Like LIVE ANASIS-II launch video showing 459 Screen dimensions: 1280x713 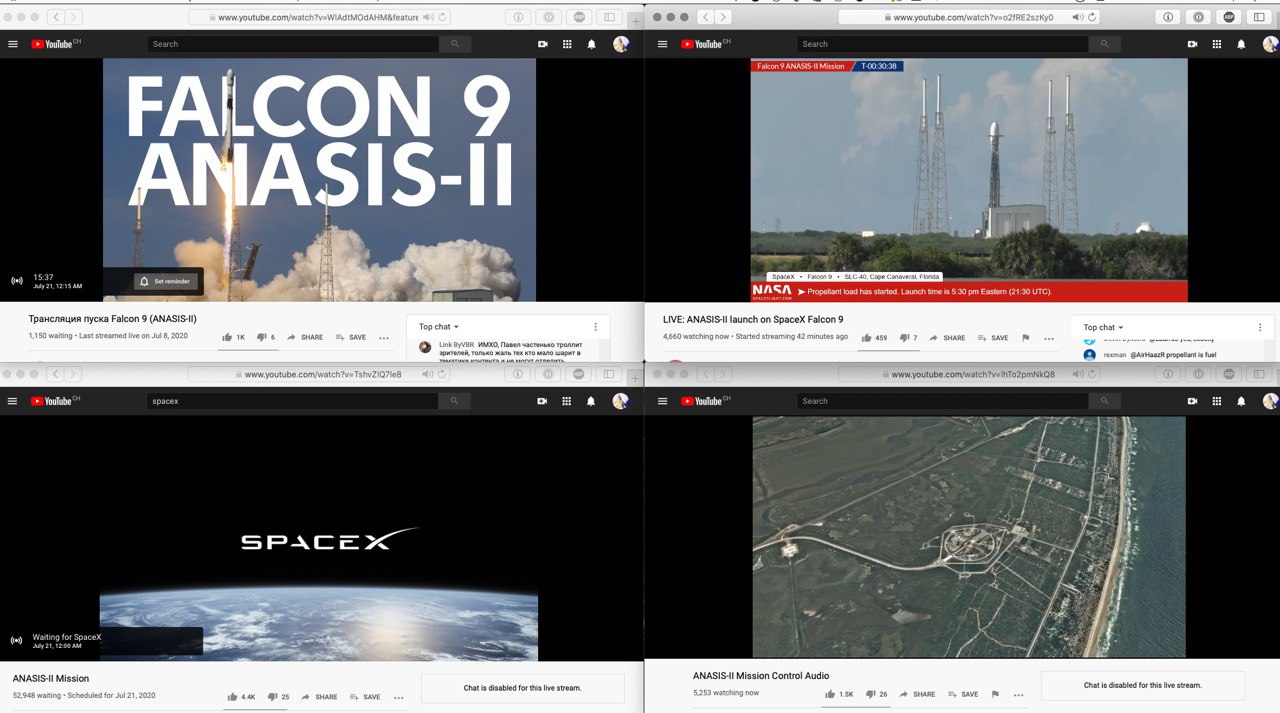coord(874,338)
